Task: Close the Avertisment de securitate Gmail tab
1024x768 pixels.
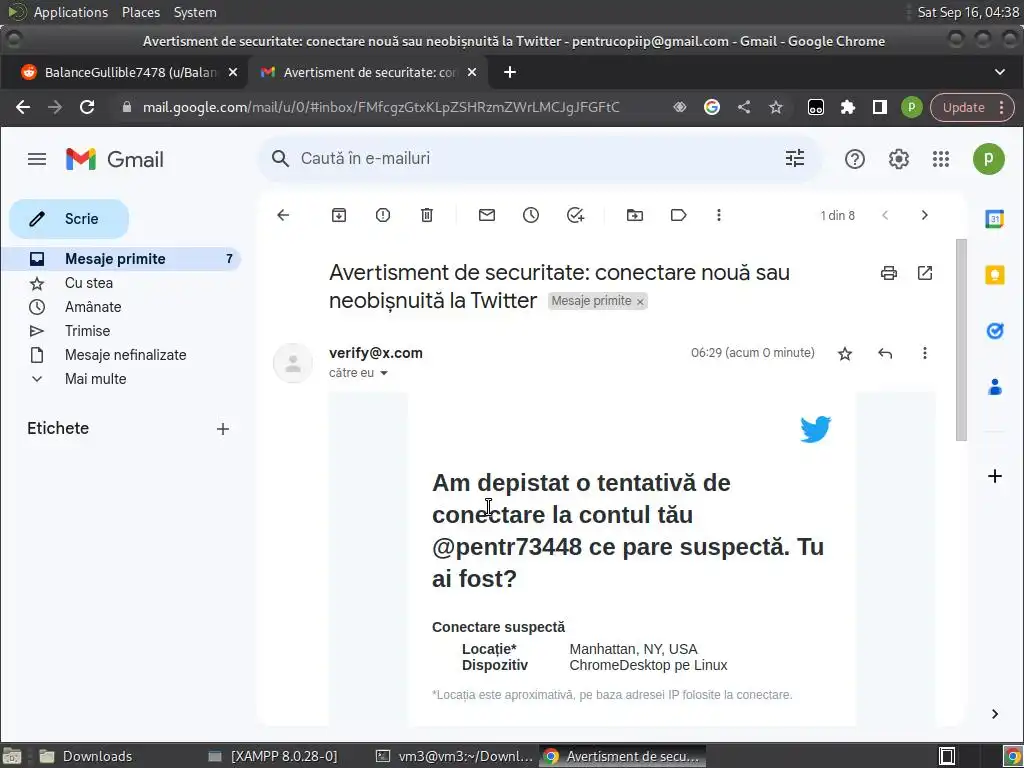Action: [x=472, y=72]
